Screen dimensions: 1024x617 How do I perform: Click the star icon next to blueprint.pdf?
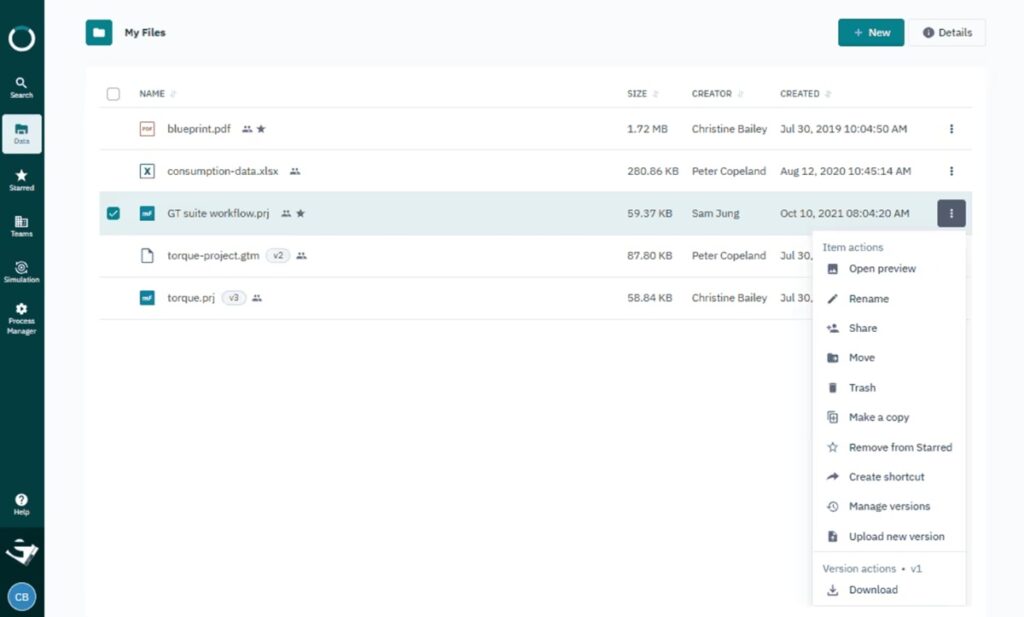click(261, 129)
